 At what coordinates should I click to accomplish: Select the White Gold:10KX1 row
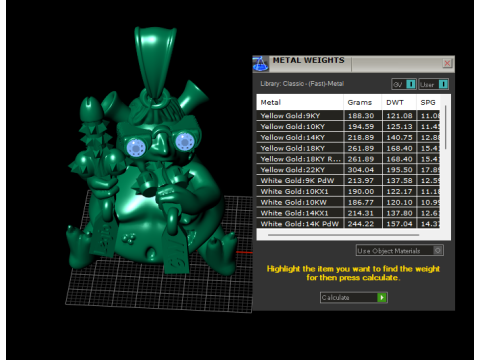point(348,191)
